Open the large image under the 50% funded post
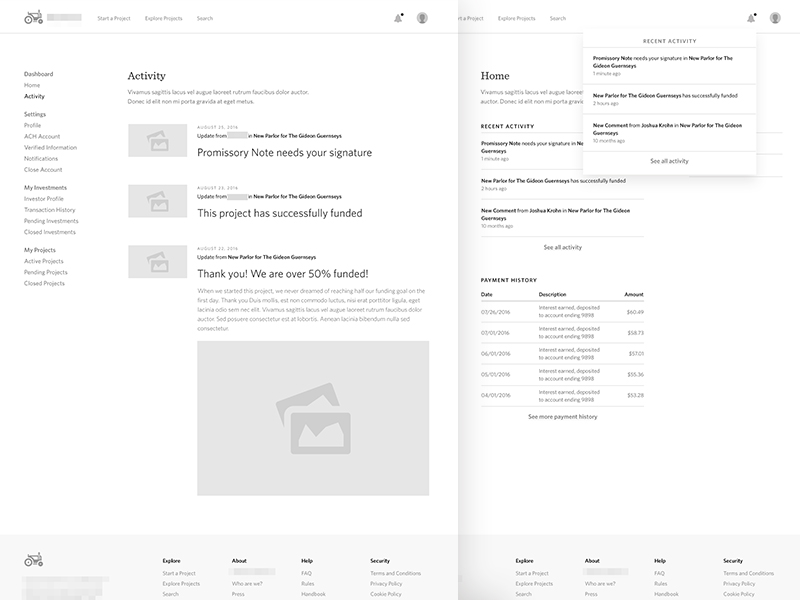 (x=313, y=418)
